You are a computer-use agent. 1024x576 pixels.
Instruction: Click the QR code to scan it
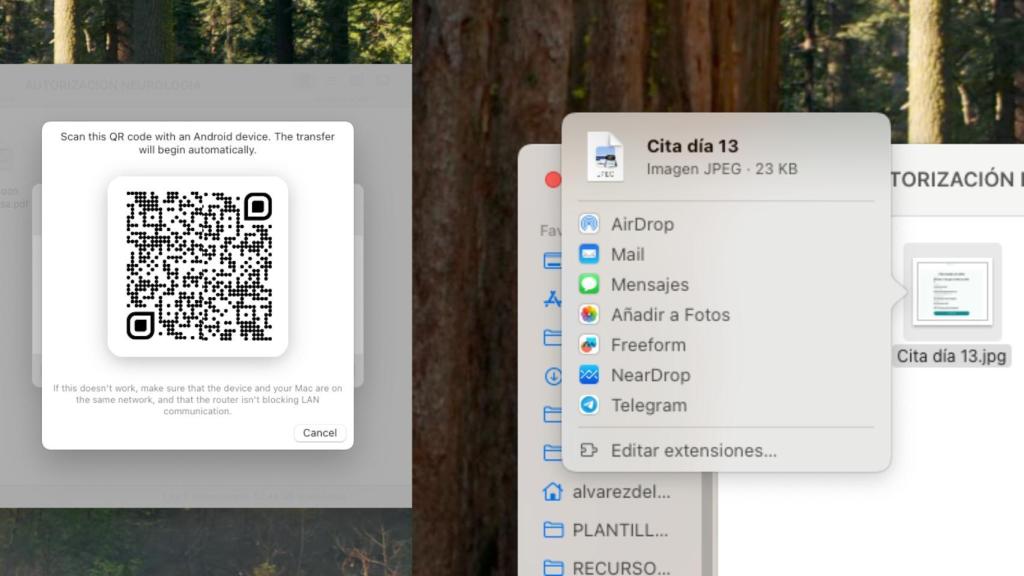(198, 267)
